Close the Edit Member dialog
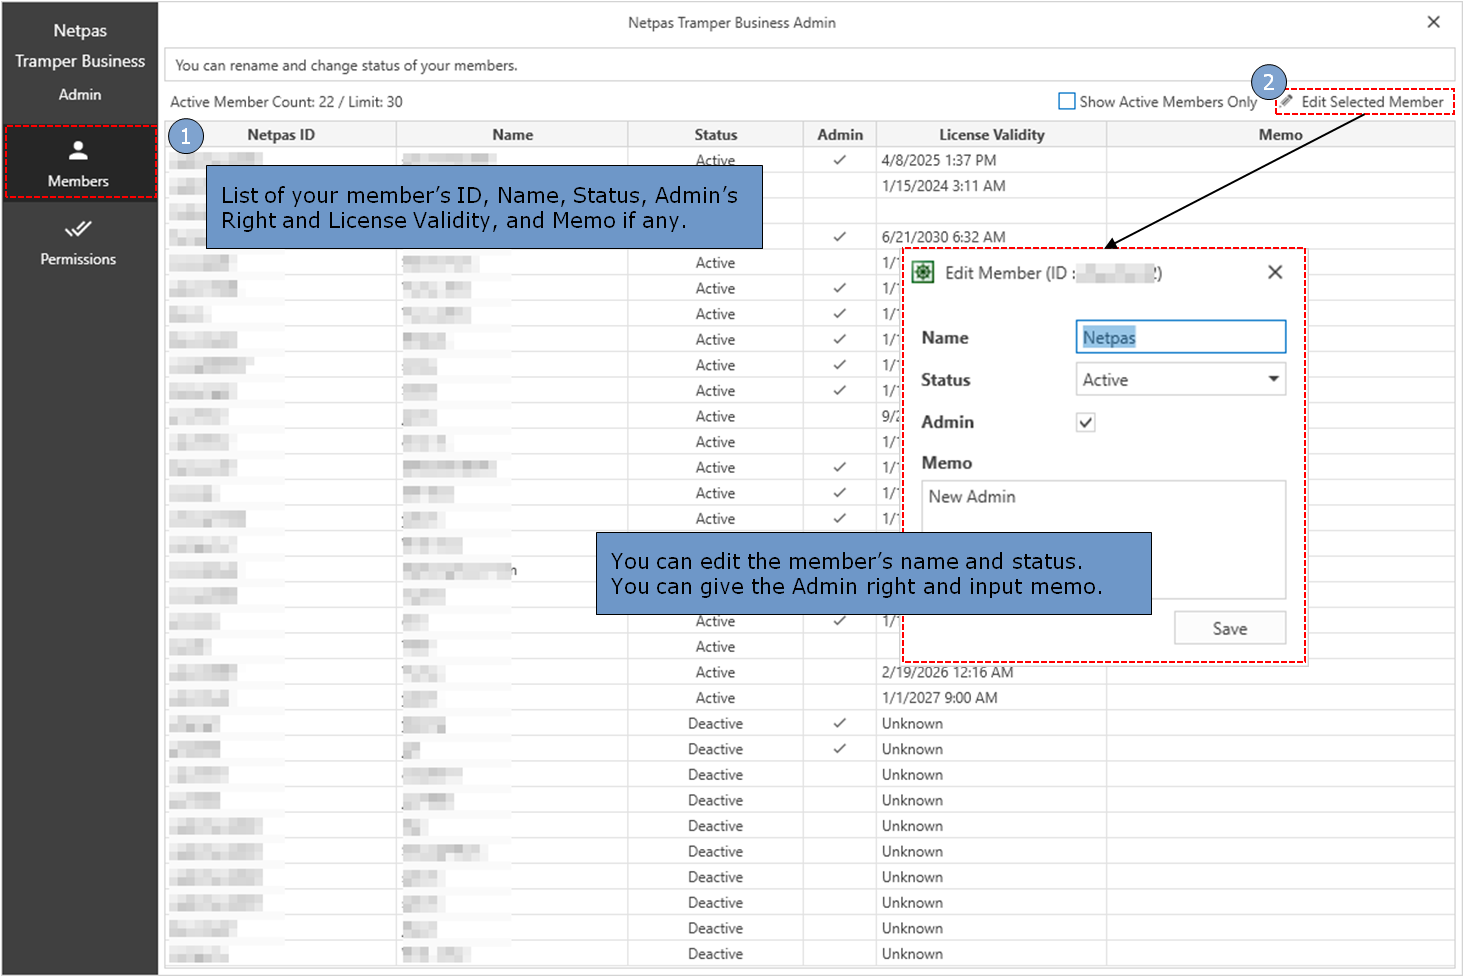 click(1274, 272)
